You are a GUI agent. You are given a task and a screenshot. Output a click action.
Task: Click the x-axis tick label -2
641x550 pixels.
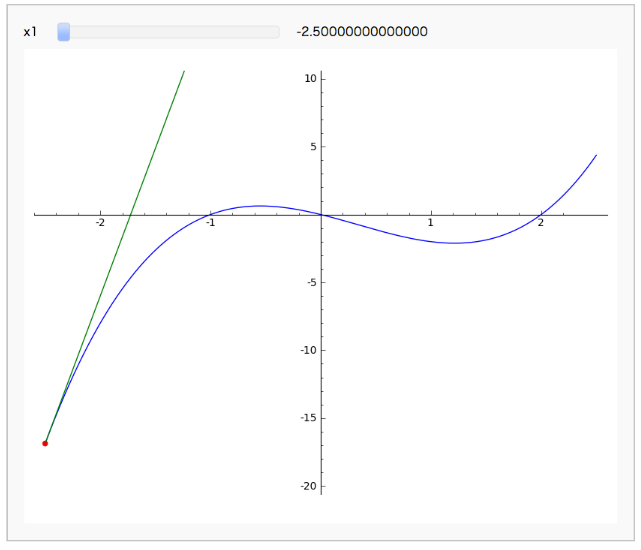point(100,223)
